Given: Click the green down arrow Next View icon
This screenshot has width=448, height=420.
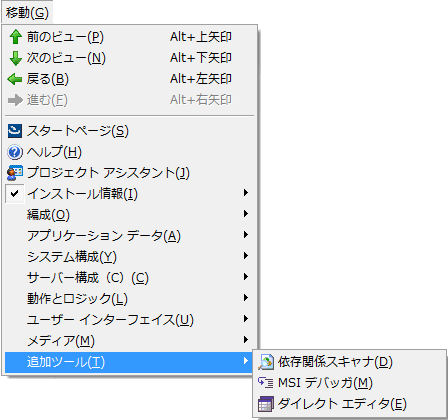Looking at the screenshot, I should point(15,58).
